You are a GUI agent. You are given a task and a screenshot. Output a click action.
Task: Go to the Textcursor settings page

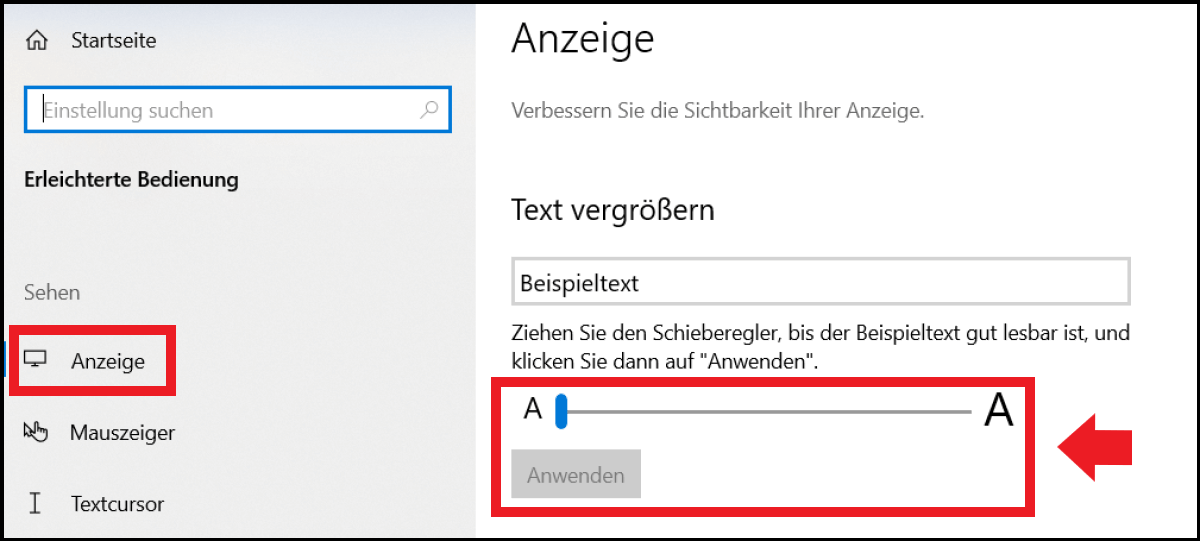pyautogui.click(x=117, y=504)
